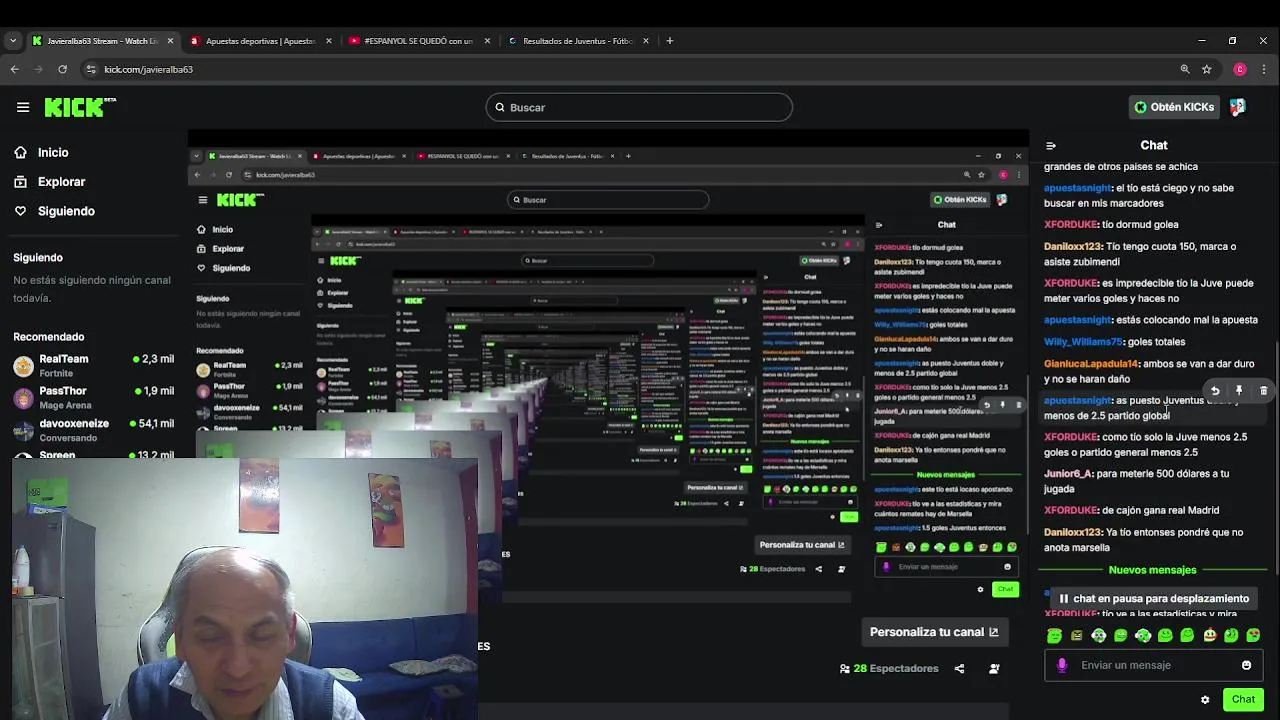Reload the page
This screenshot has width=1280, height=720.
(x=62, y=69)
